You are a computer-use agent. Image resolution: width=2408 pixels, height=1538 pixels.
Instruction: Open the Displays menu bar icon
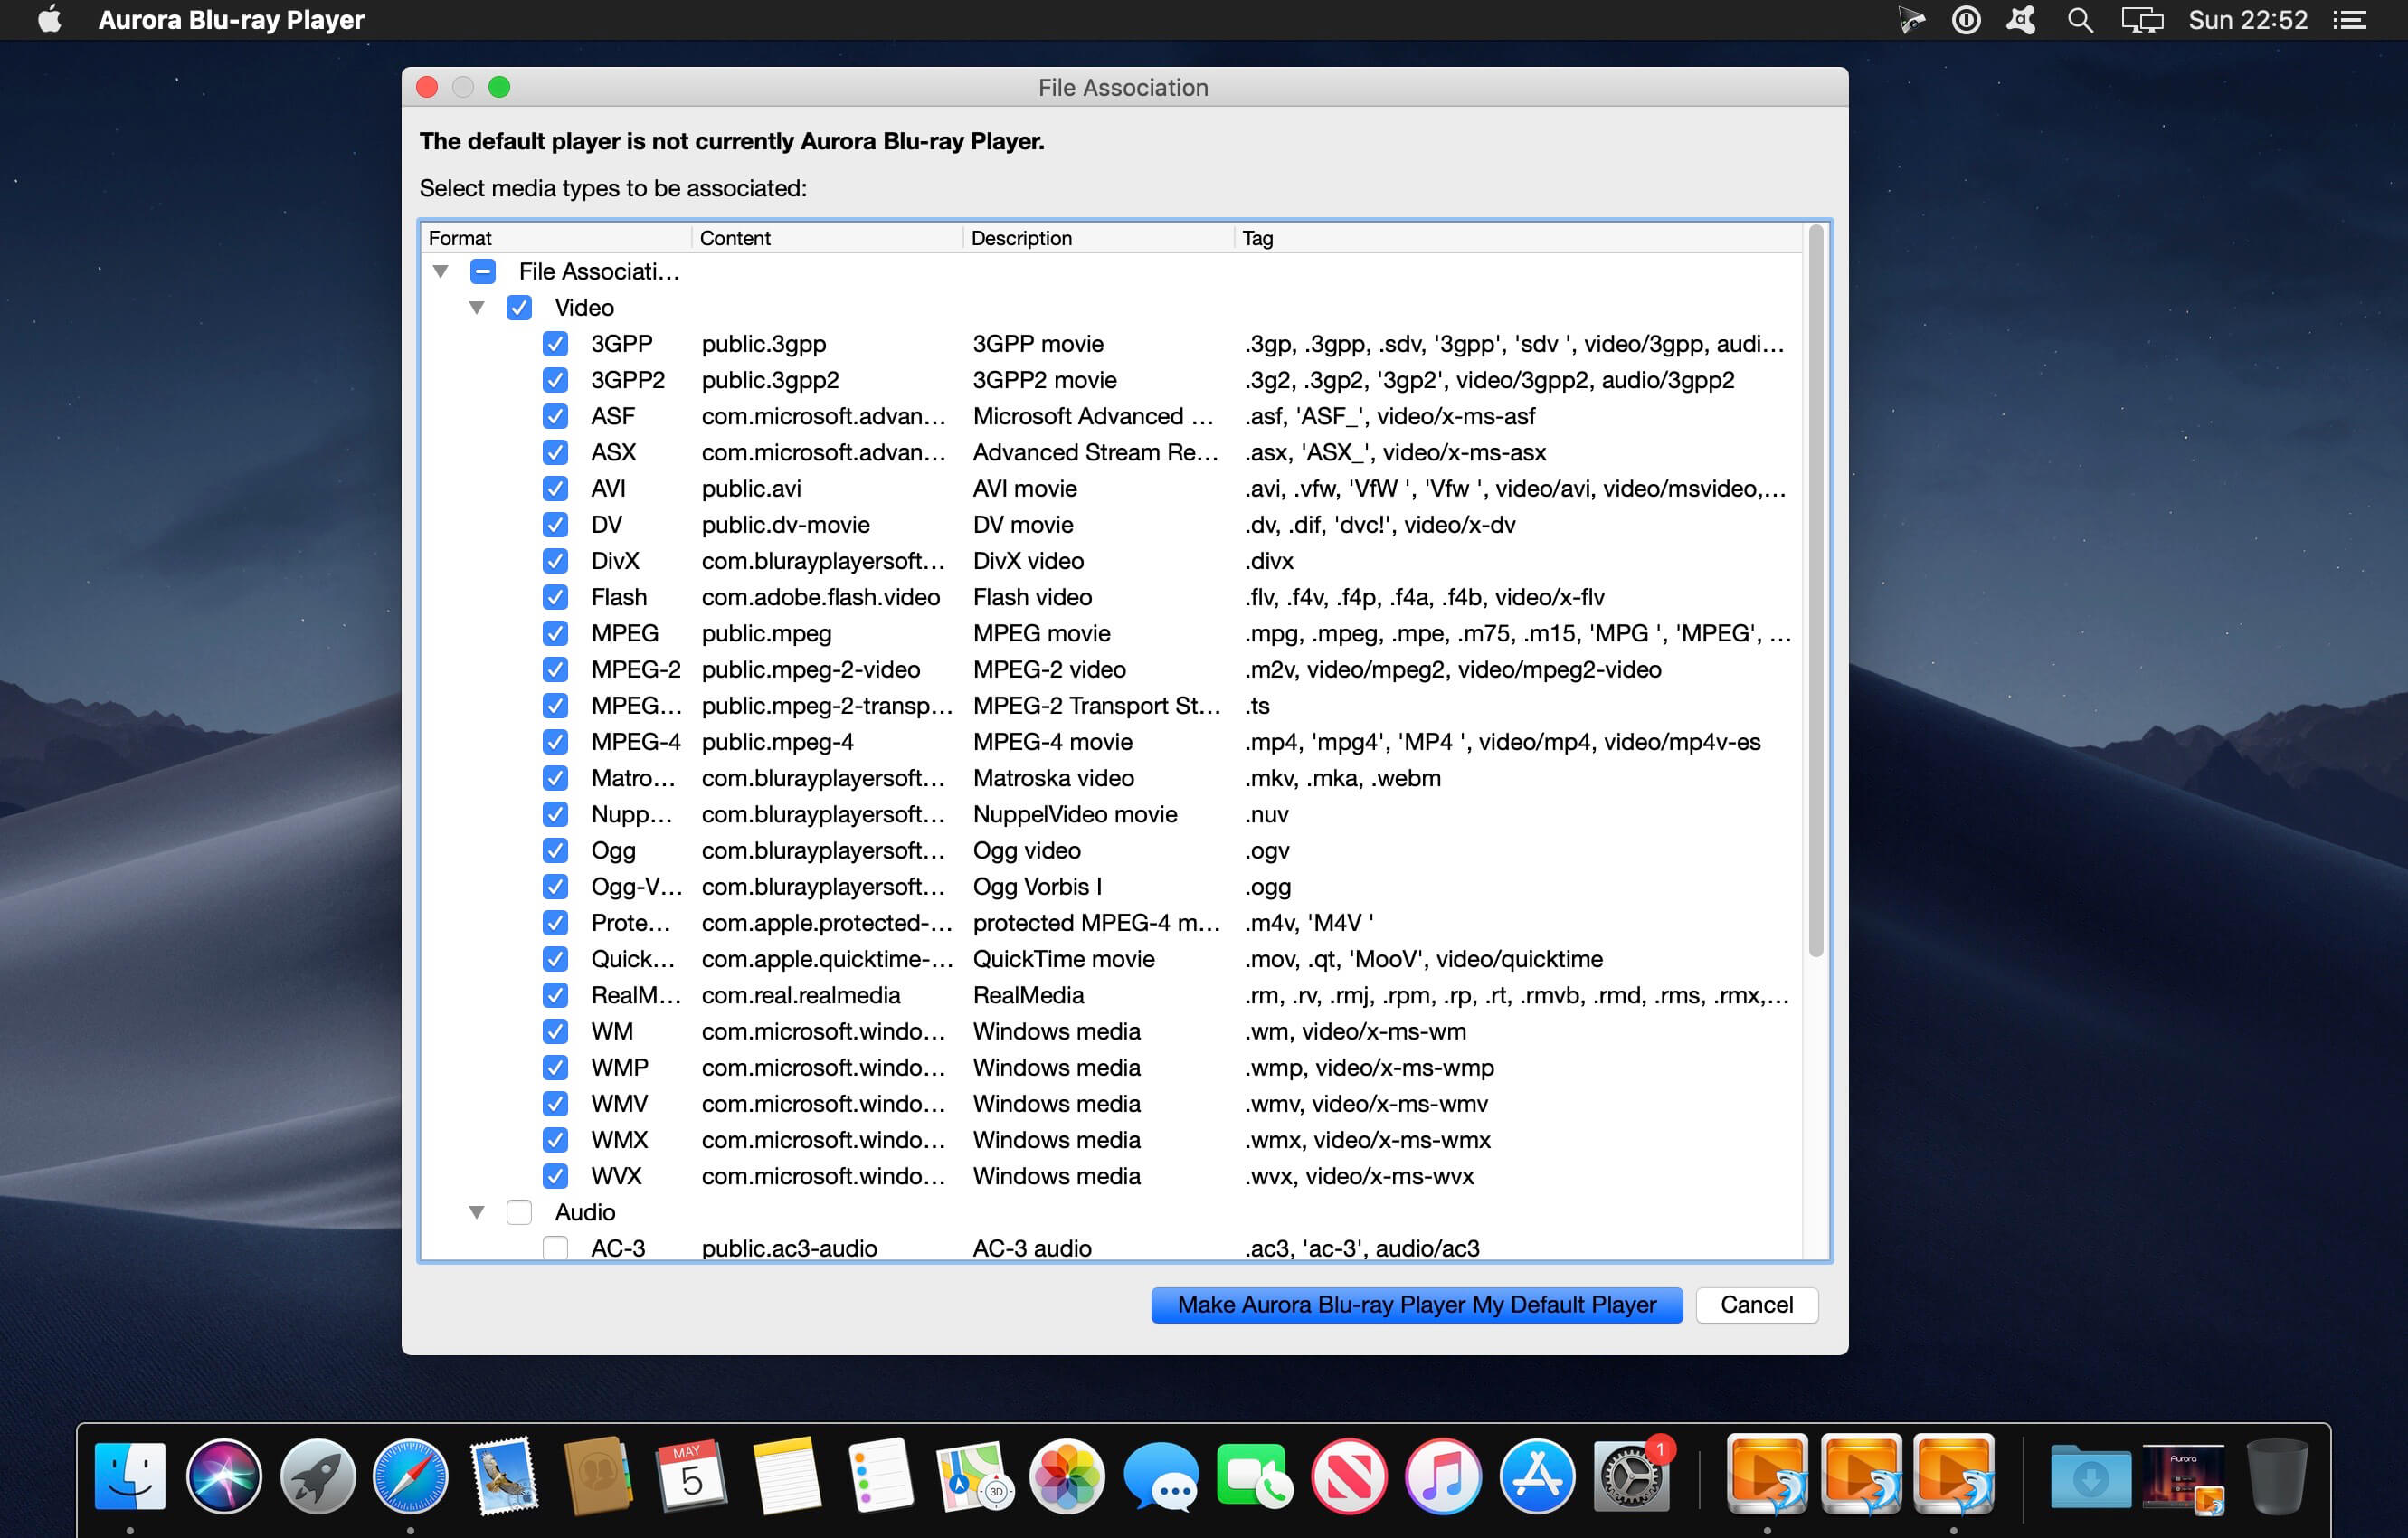point(2142,20)
